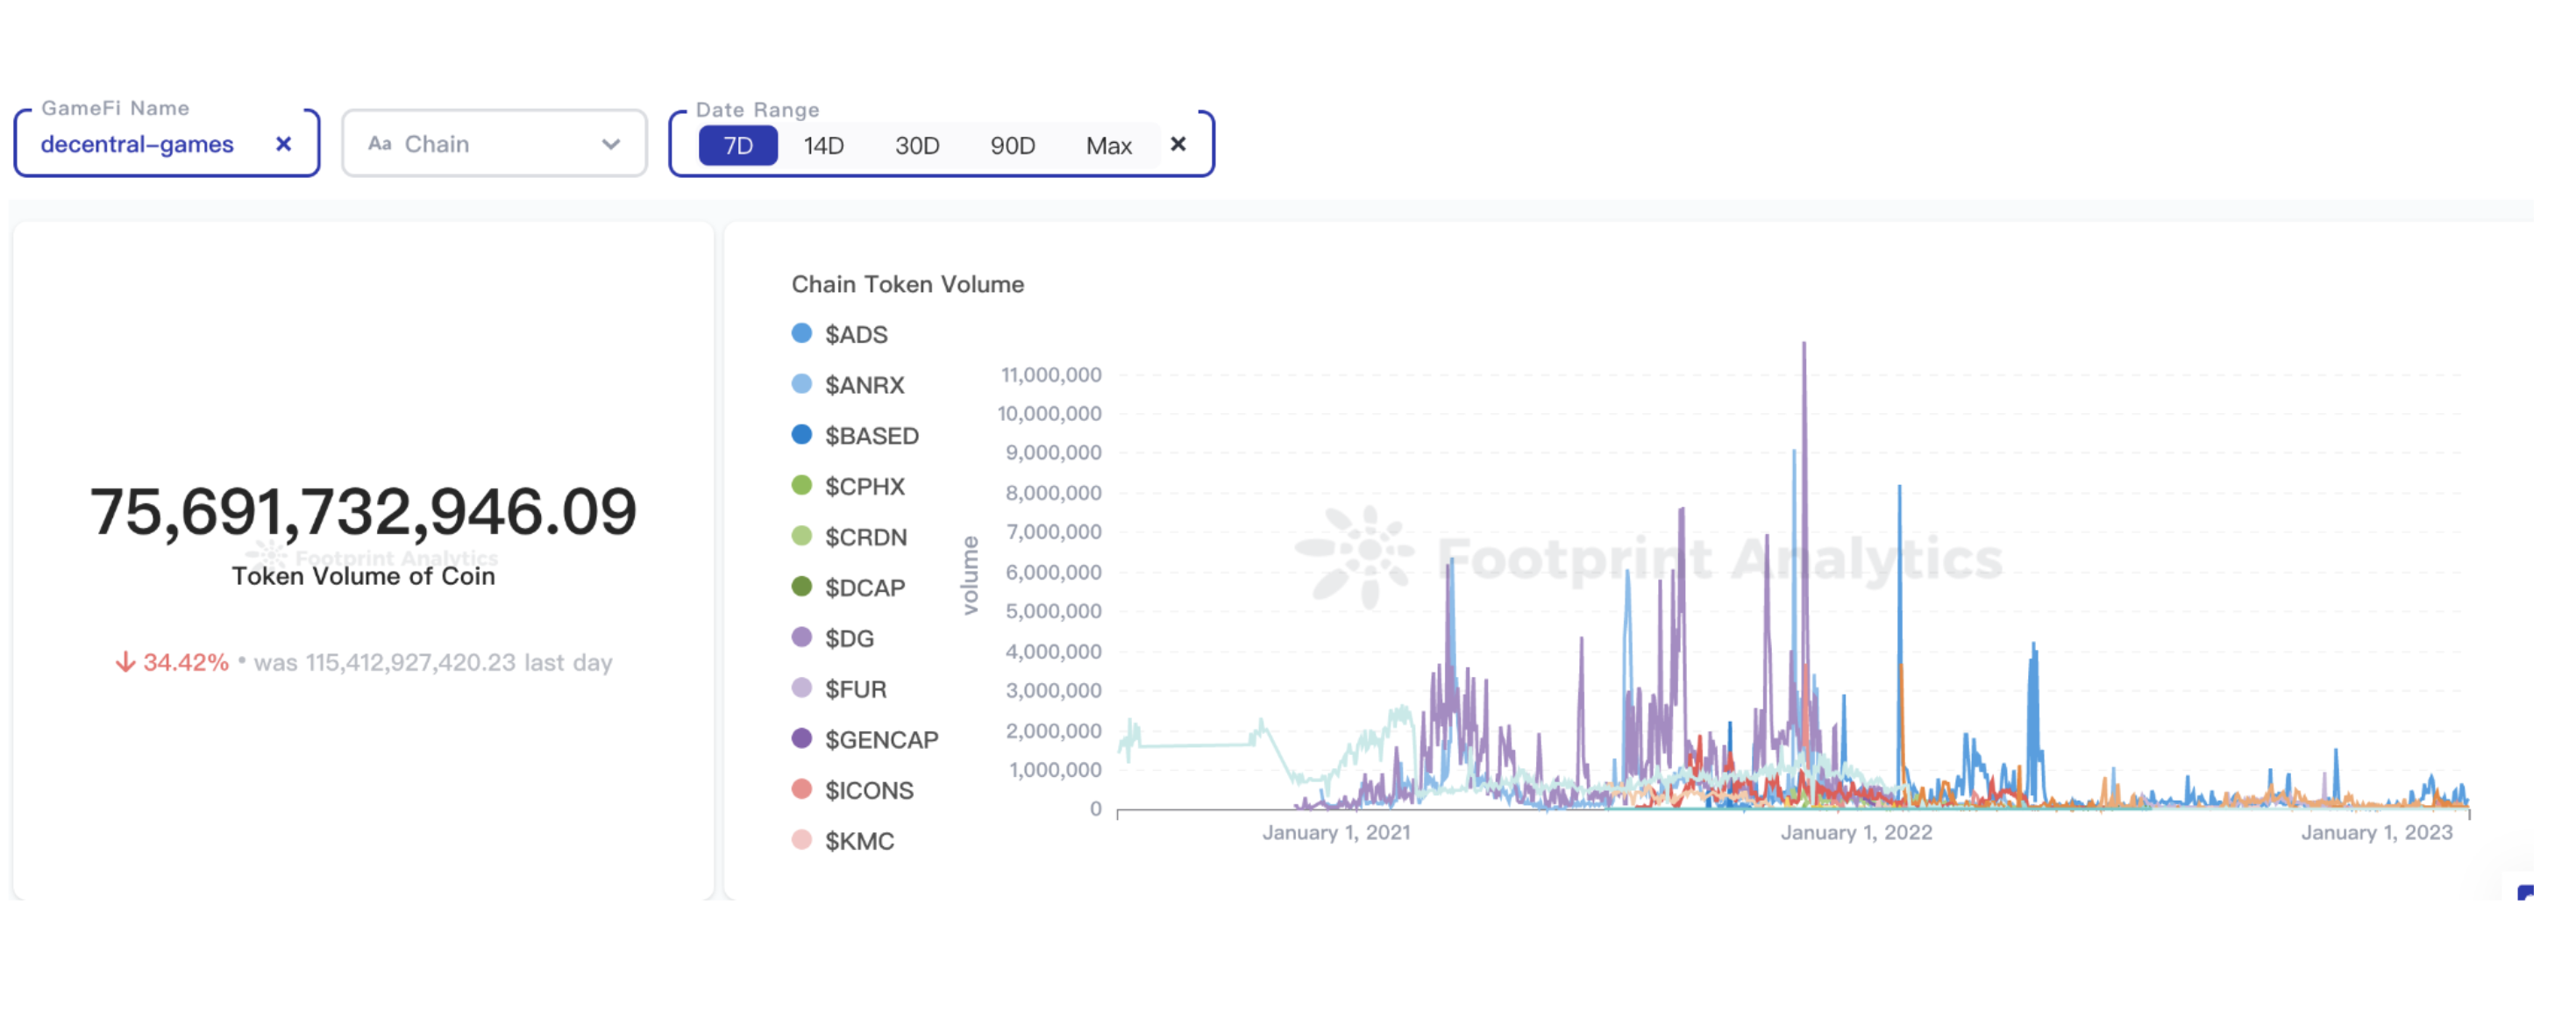Click the $DG purple legend dot
The width and height of the screenshot is (2576, 1026).
(x=801, y=637)
